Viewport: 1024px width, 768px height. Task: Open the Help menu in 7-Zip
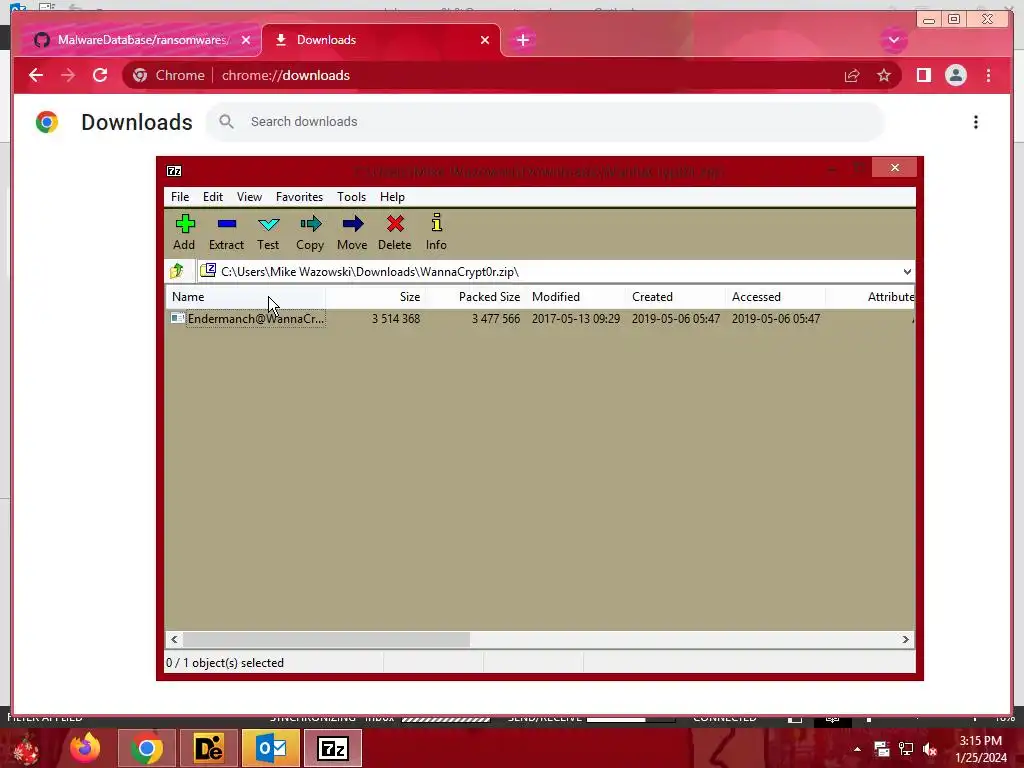point(392,197)
